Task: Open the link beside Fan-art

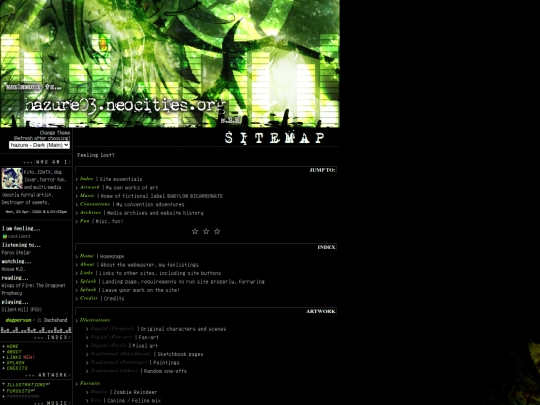Action: [x=111, y=337]
